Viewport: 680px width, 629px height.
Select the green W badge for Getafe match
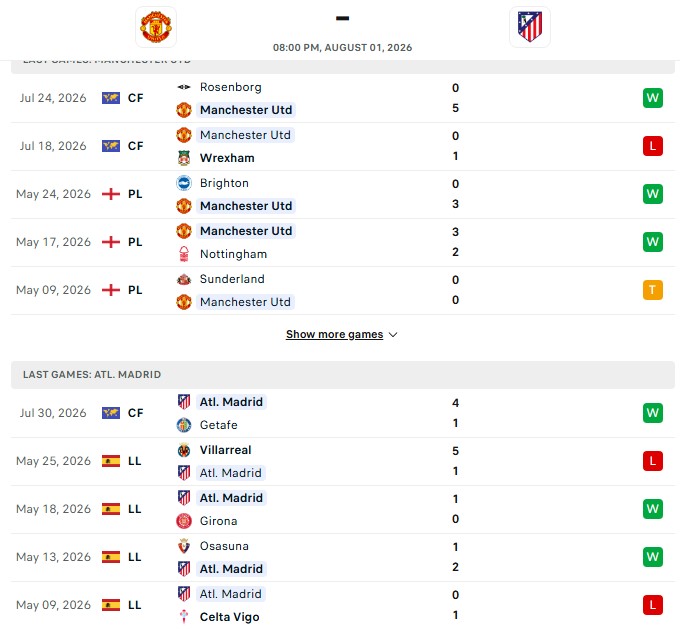pyautogui.click(x=652, y=413)
